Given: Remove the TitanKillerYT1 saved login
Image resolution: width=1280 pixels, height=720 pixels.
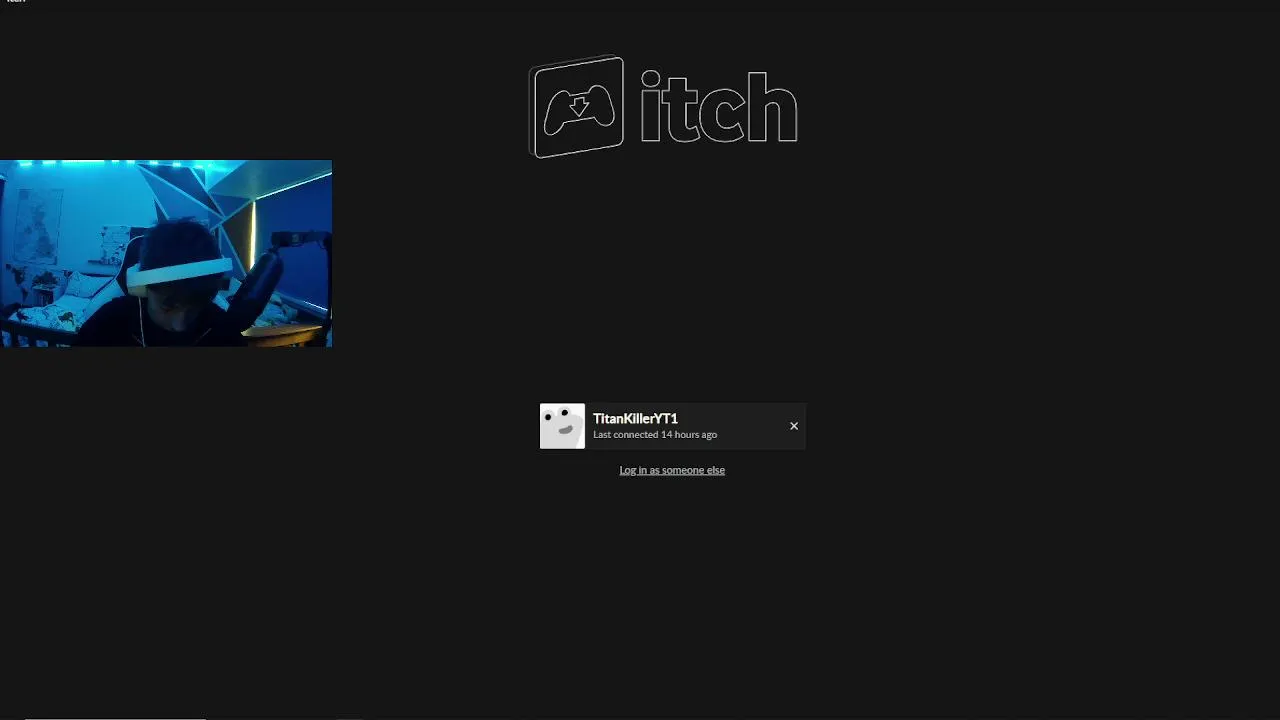Looking at the screenshot, I should (x=794, y=426).
